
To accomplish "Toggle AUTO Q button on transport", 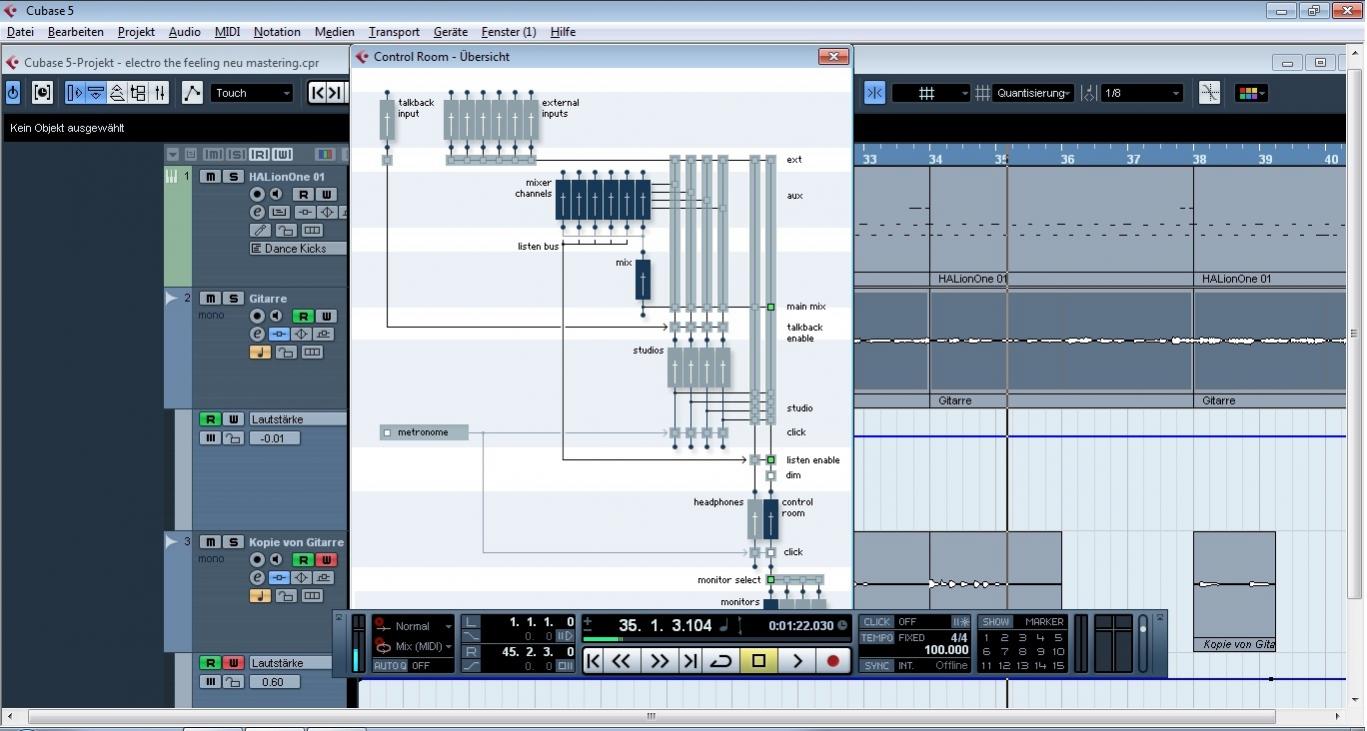I will (390, 666).
